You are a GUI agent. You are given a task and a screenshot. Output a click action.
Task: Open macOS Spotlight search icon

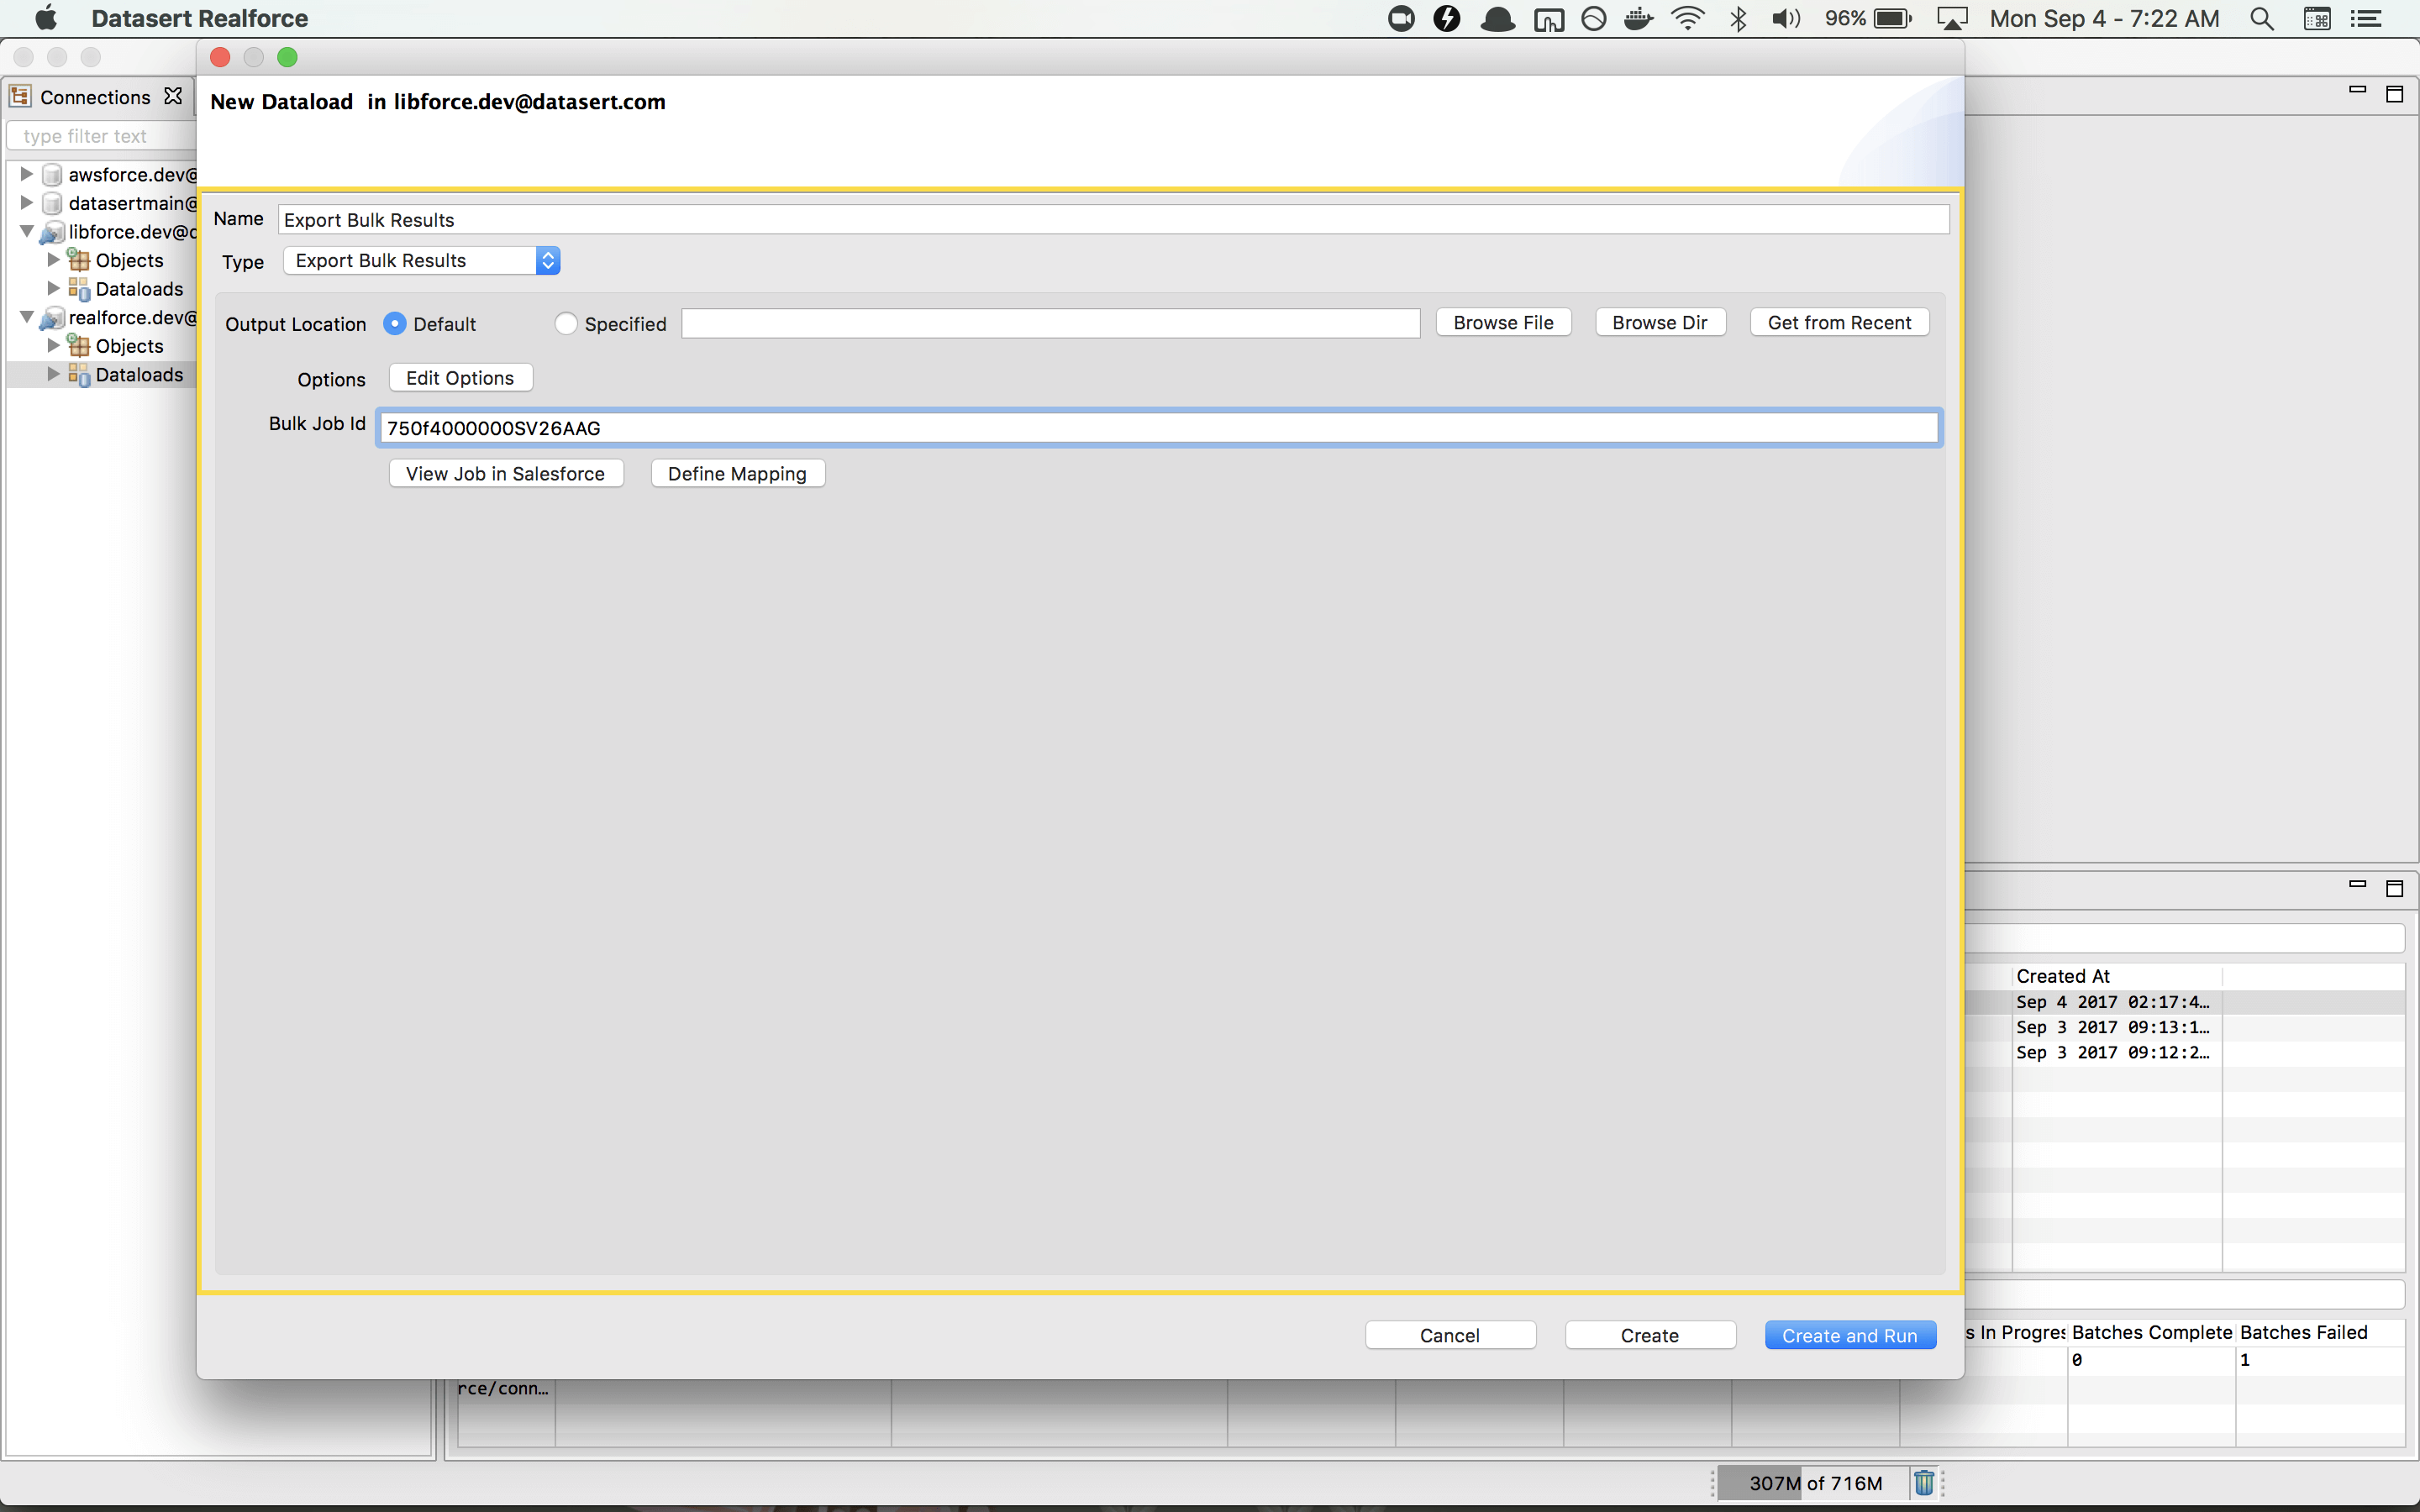pyautogui.click(x=2261, y=19)
